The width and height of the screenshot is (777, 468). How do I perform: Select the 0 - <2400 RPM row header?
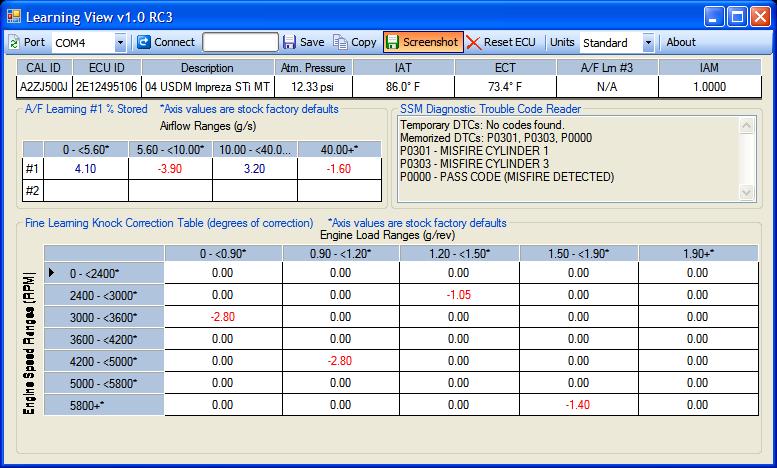[x=104, y=272]
